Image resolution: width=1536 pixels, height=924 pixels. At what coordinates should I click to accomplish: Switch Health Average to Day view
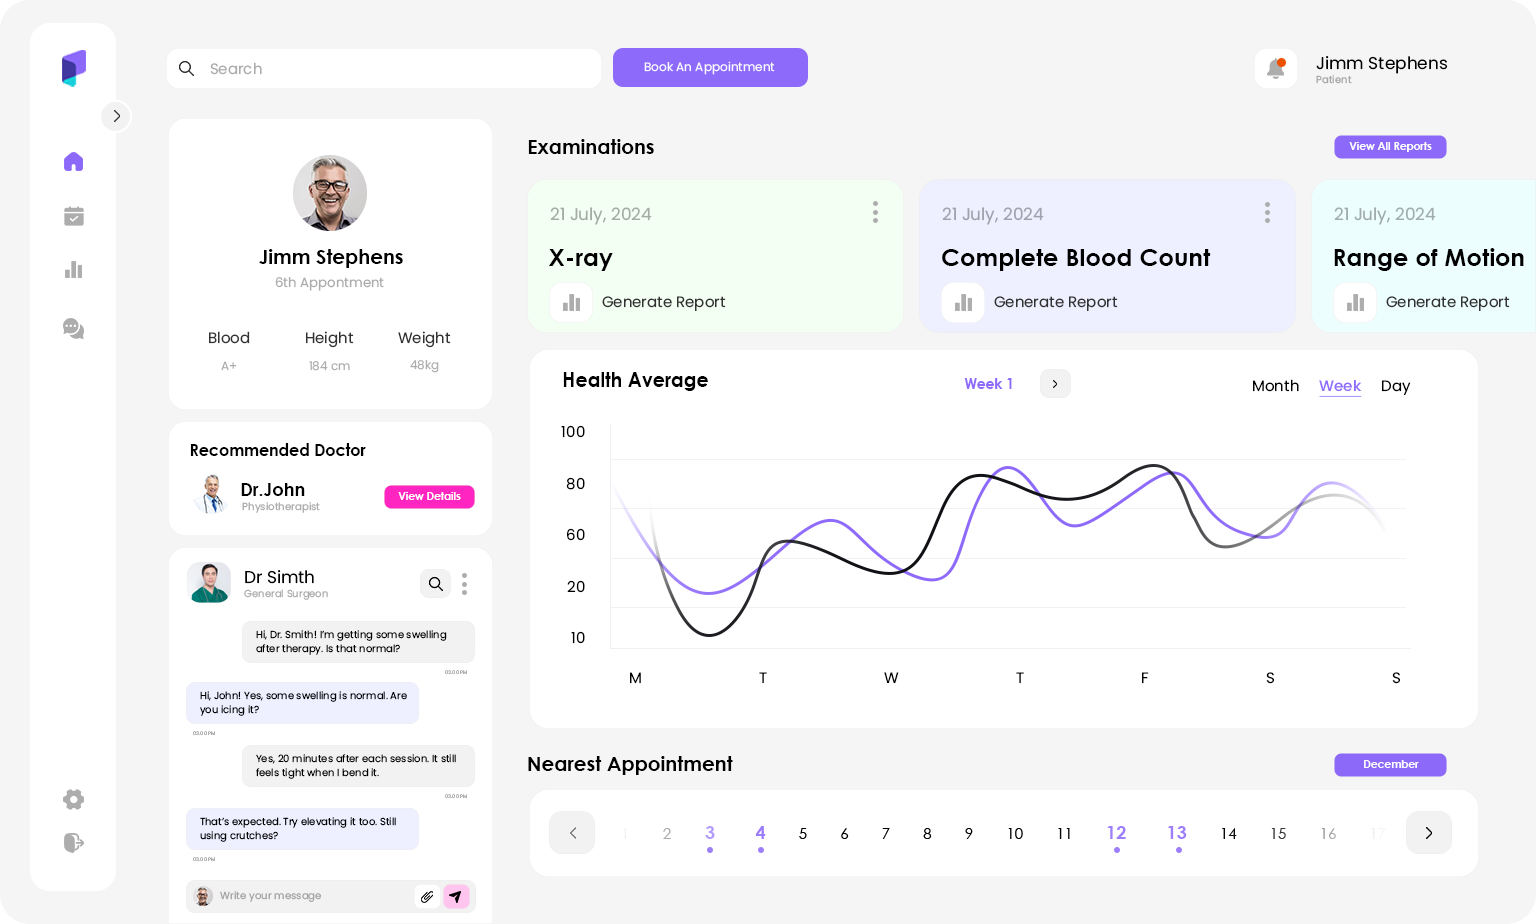(x=1395, y=386)
